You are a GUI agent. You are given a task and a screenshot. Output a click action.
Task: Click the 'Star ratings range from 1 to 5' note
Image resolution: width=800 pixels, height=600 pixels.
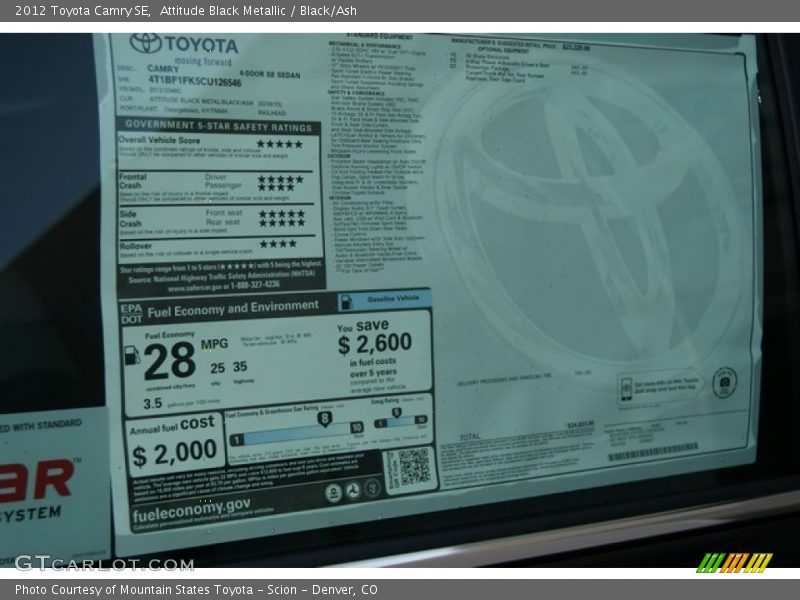pos(221,266)
